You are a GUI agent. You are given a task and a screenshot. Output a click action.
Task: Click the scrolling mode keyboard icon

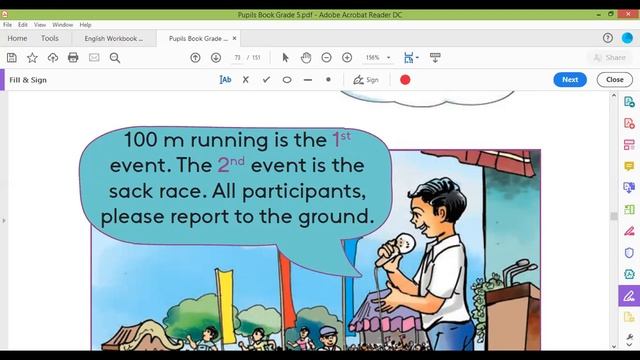(435, 58)
